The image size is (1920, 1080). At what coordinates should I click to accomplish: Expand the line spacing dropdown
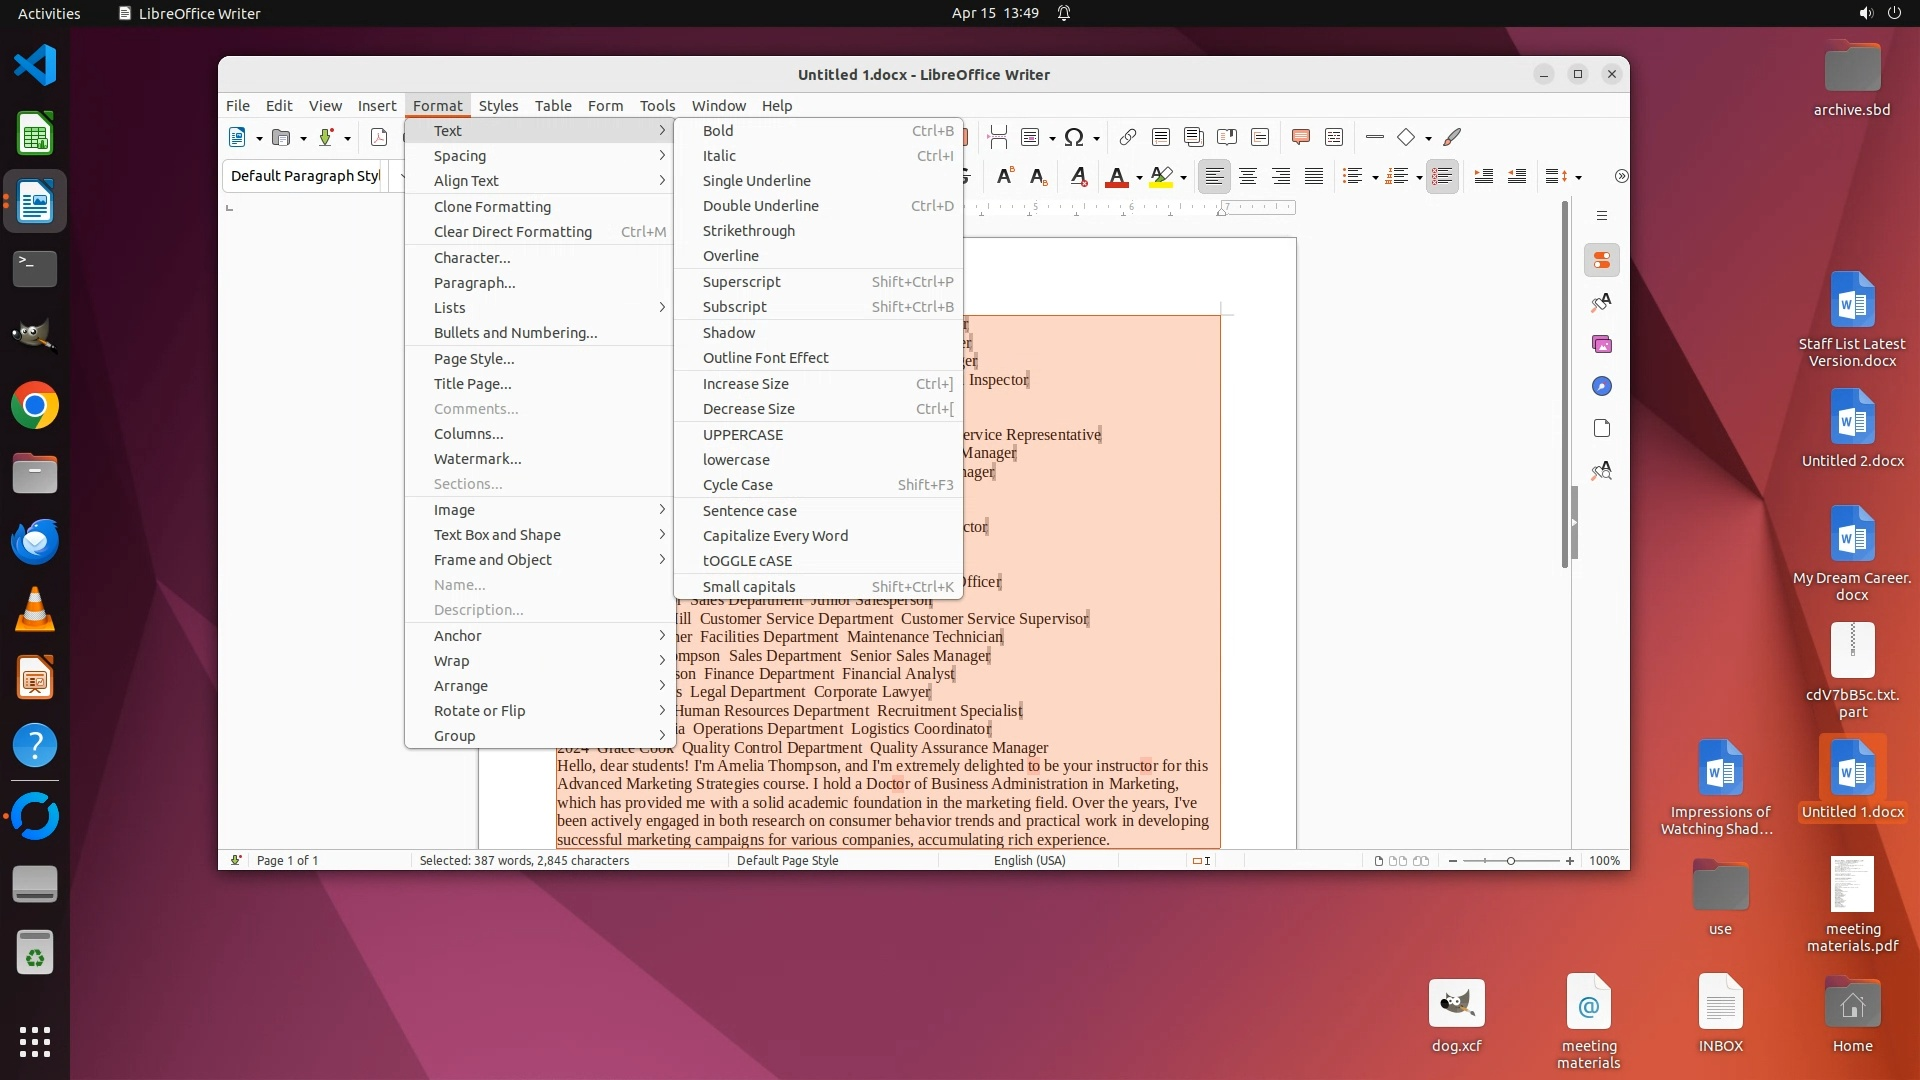click(x=1579, y=178)
